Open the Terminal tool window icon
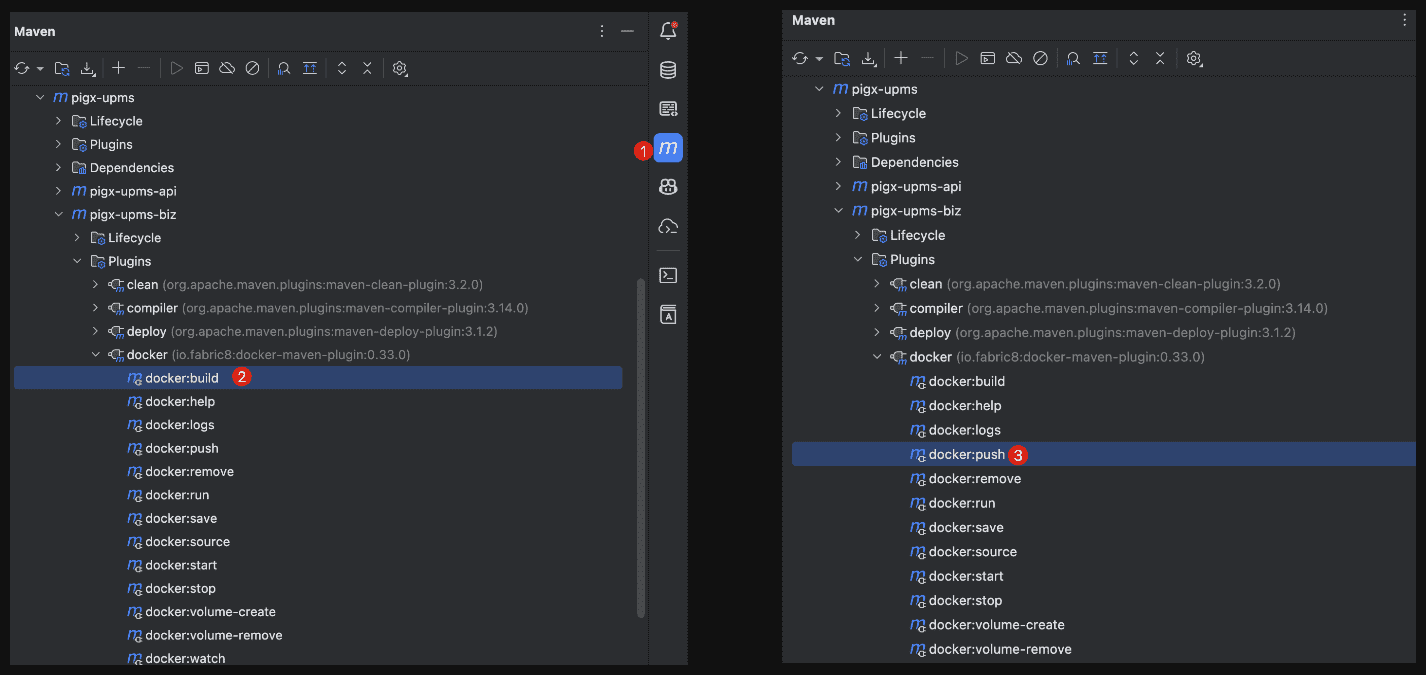 click(x=668, y=275)
